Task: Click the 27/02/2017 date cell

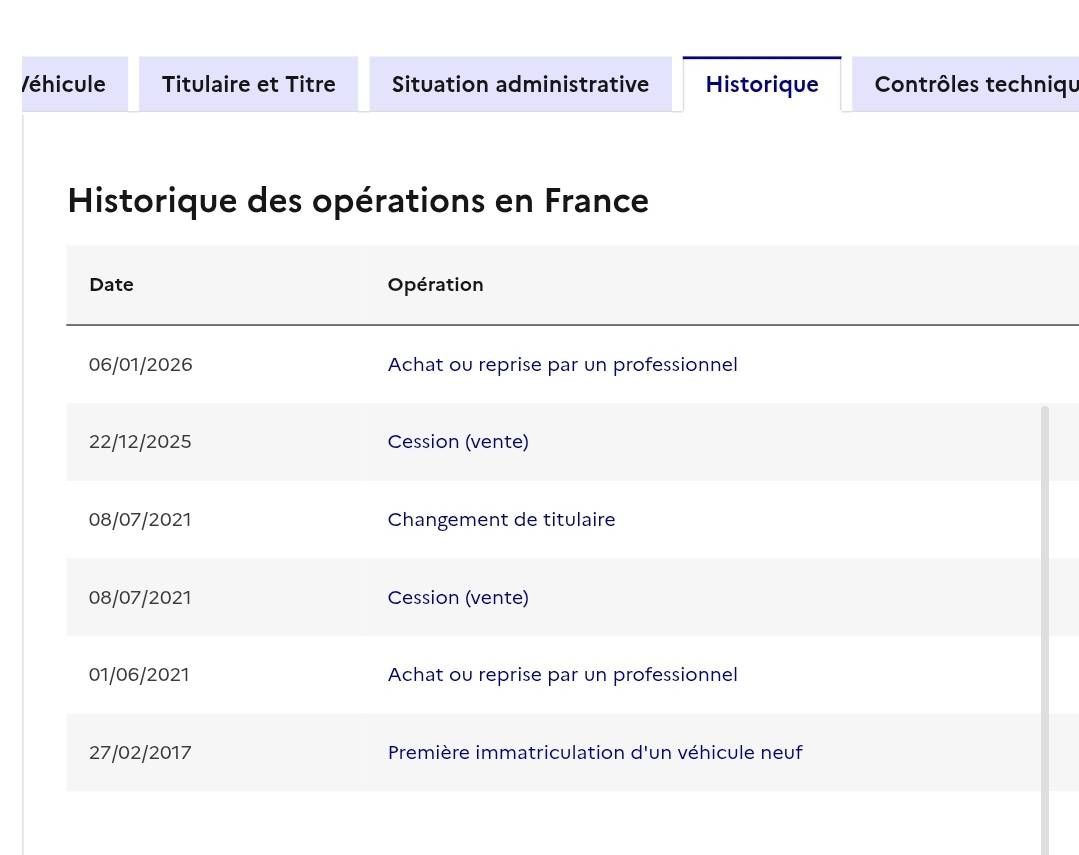Action: [140, 753]
